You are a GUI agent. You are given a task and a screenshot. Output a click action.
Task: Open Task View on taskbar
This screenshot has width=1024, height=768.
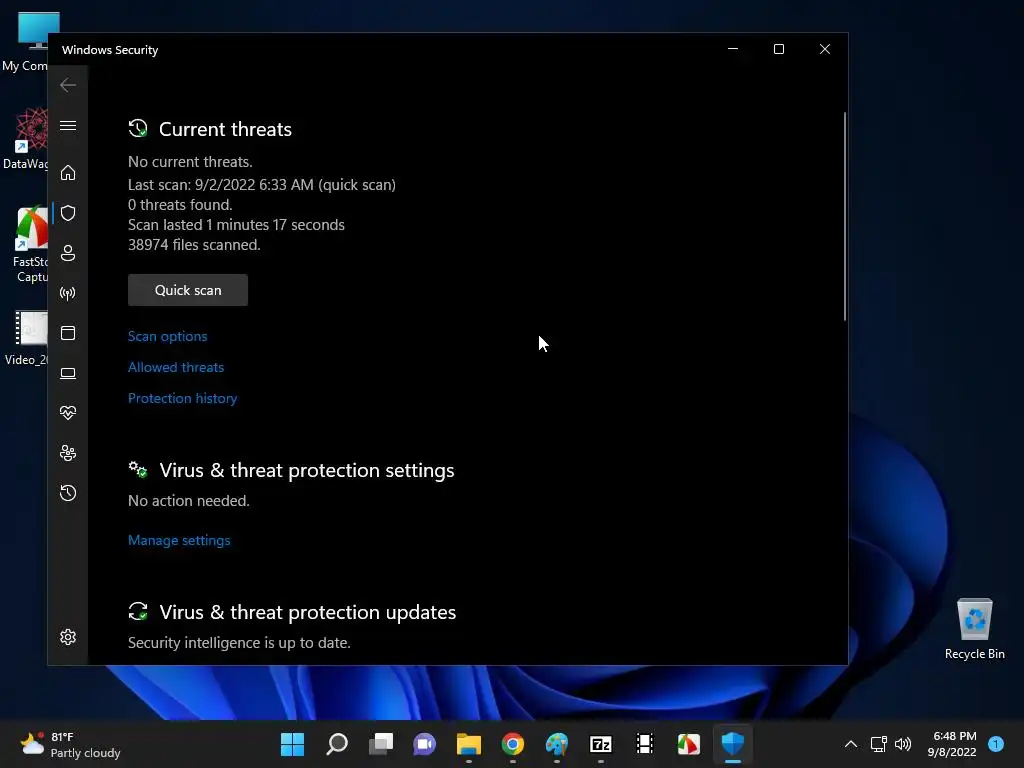(x=381, y=744)
